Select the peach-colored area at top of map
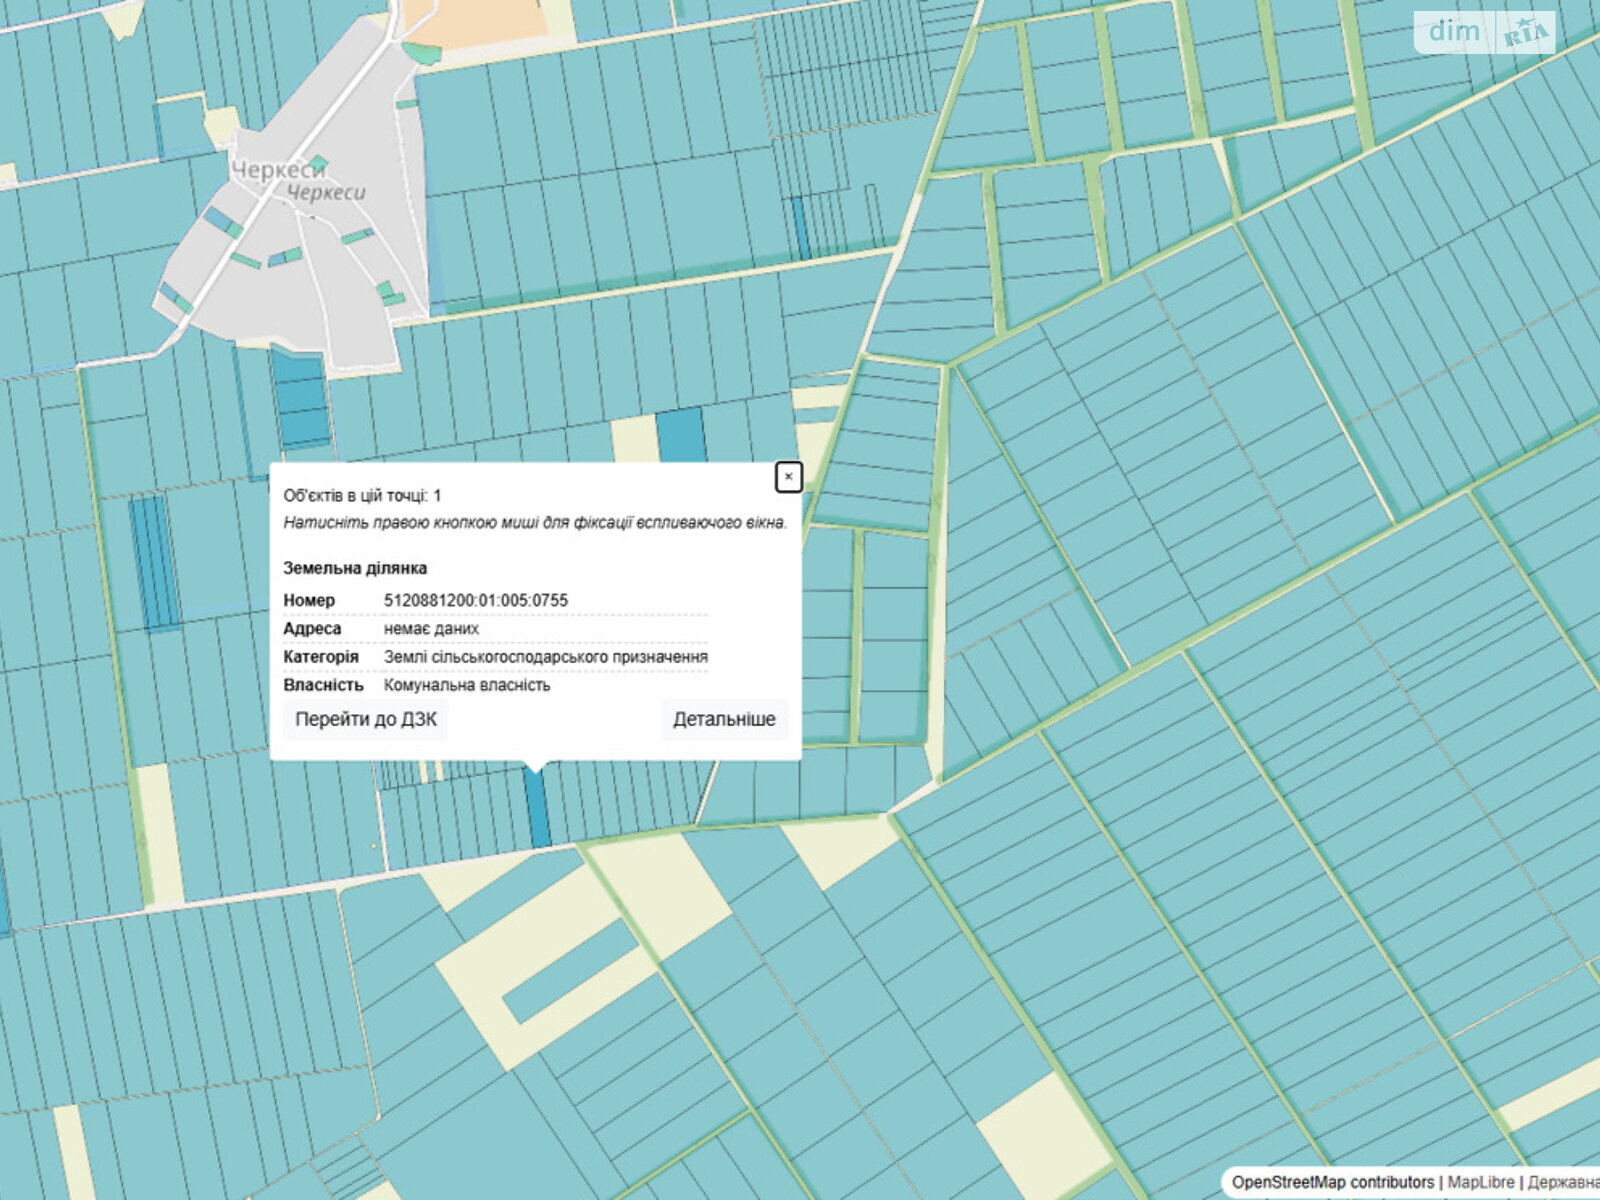Viewport: 1600px width, 1200px height. [480, 22]
